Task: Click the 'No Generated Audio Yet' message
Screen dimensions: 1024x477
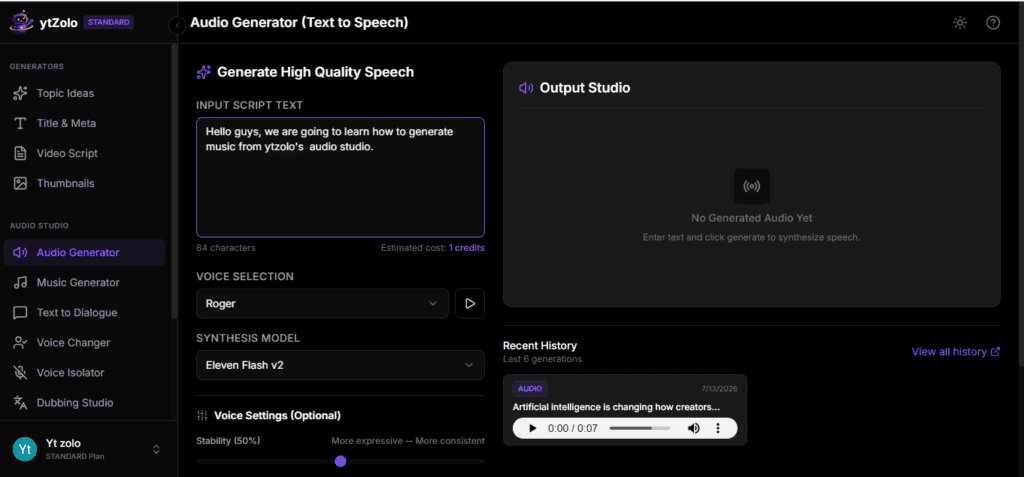Action: 752,218
